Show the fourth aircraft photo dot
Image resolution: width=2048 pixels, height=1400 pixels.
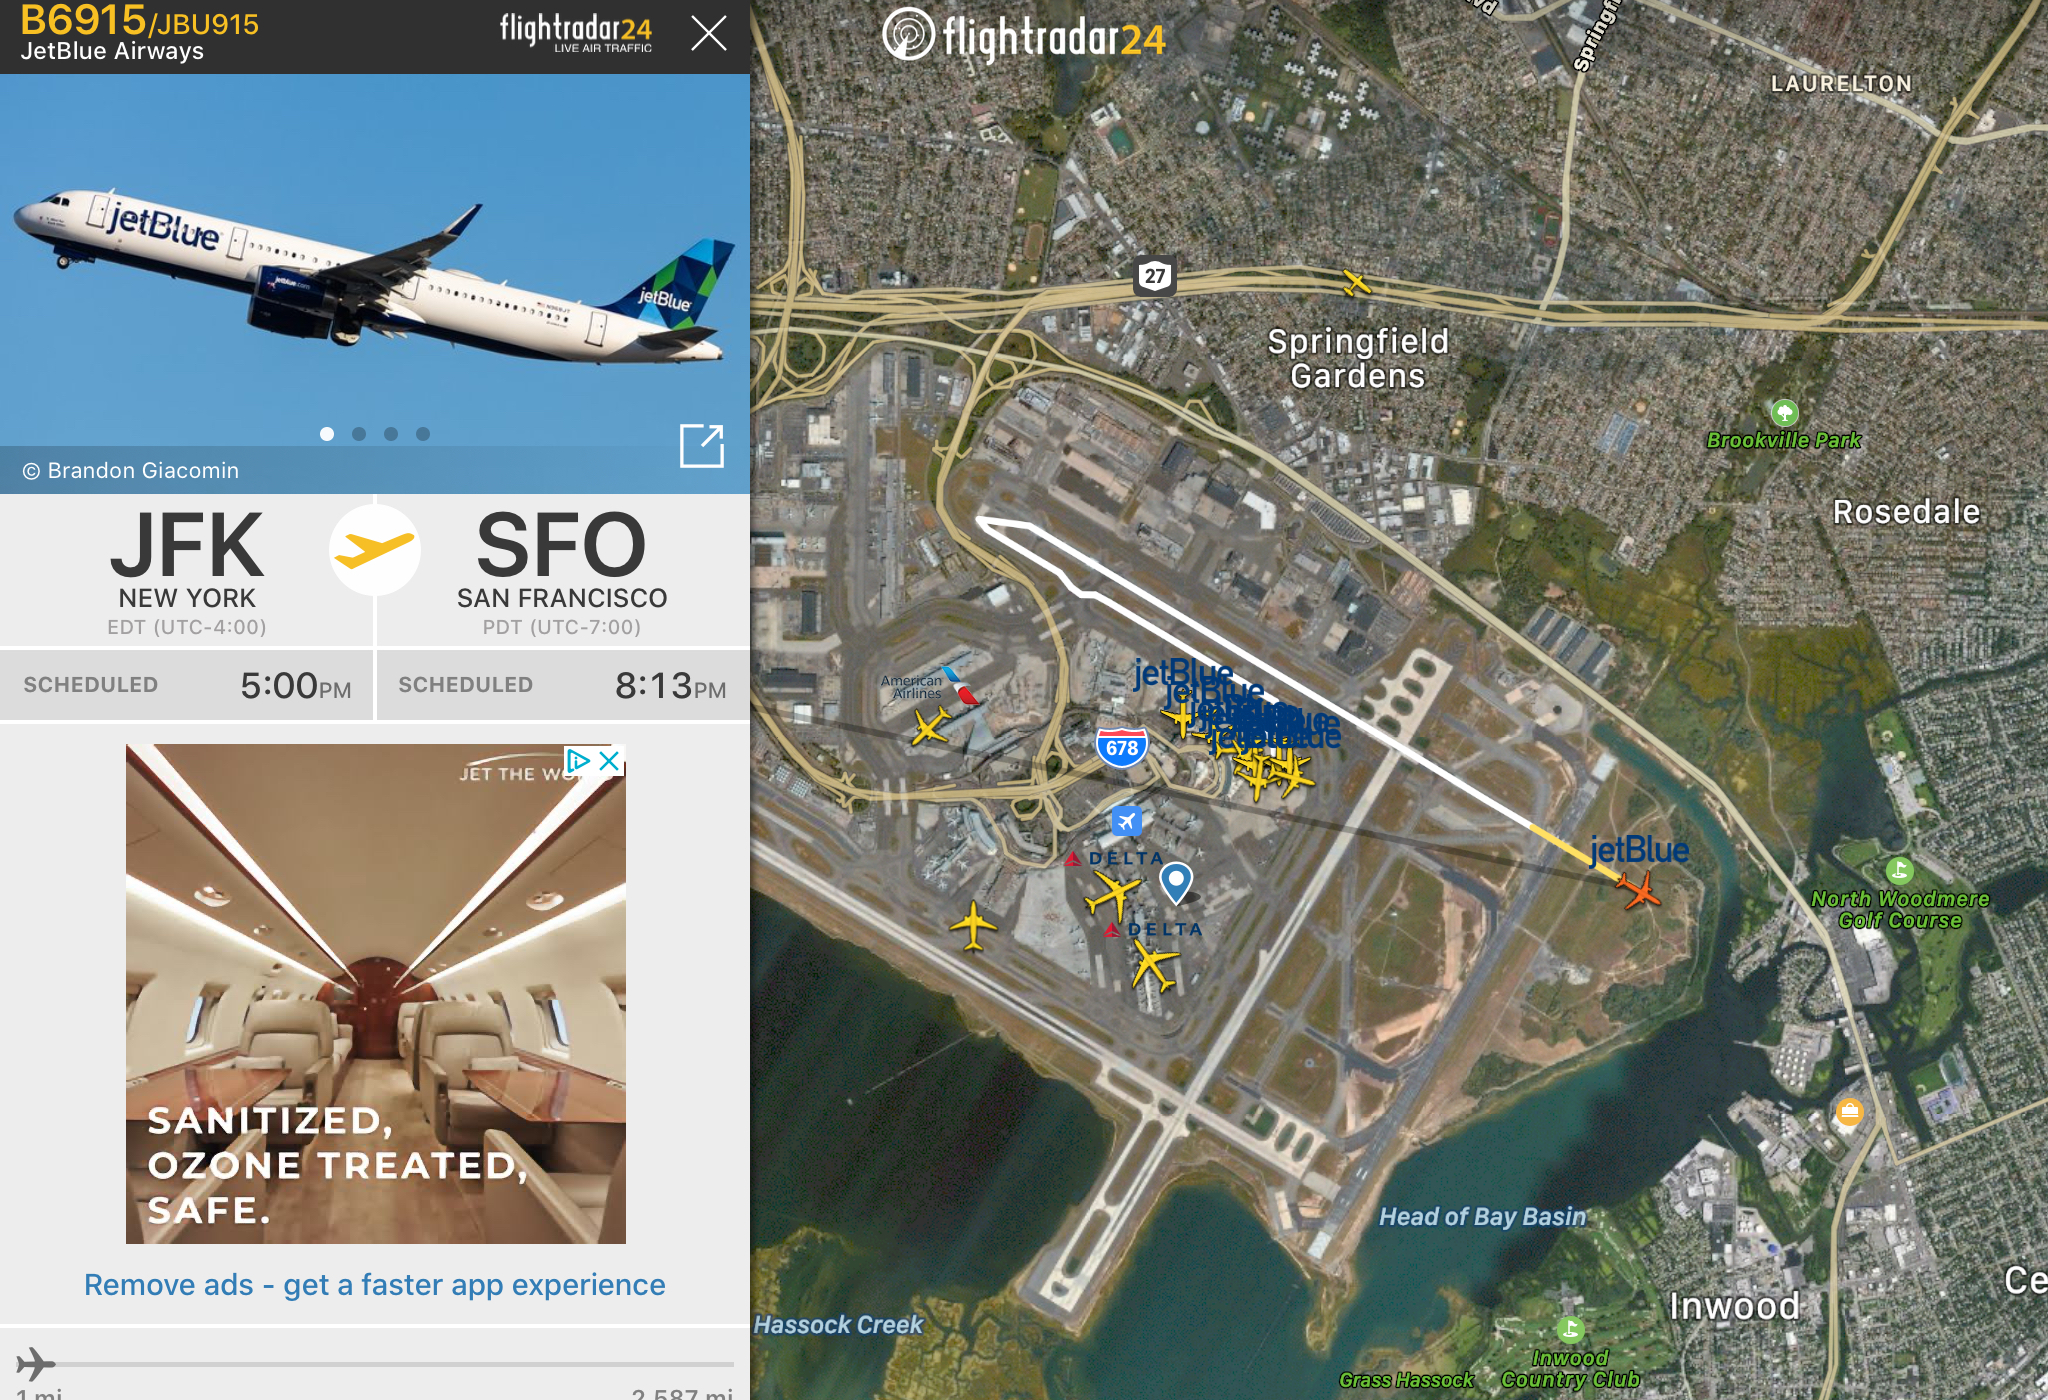423,434
